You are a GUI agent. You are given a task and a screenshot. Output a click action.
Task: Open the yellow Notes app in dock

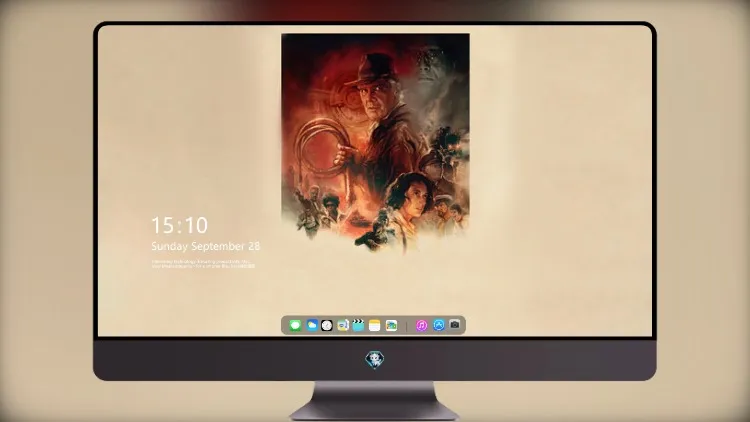tap(375, 325)
